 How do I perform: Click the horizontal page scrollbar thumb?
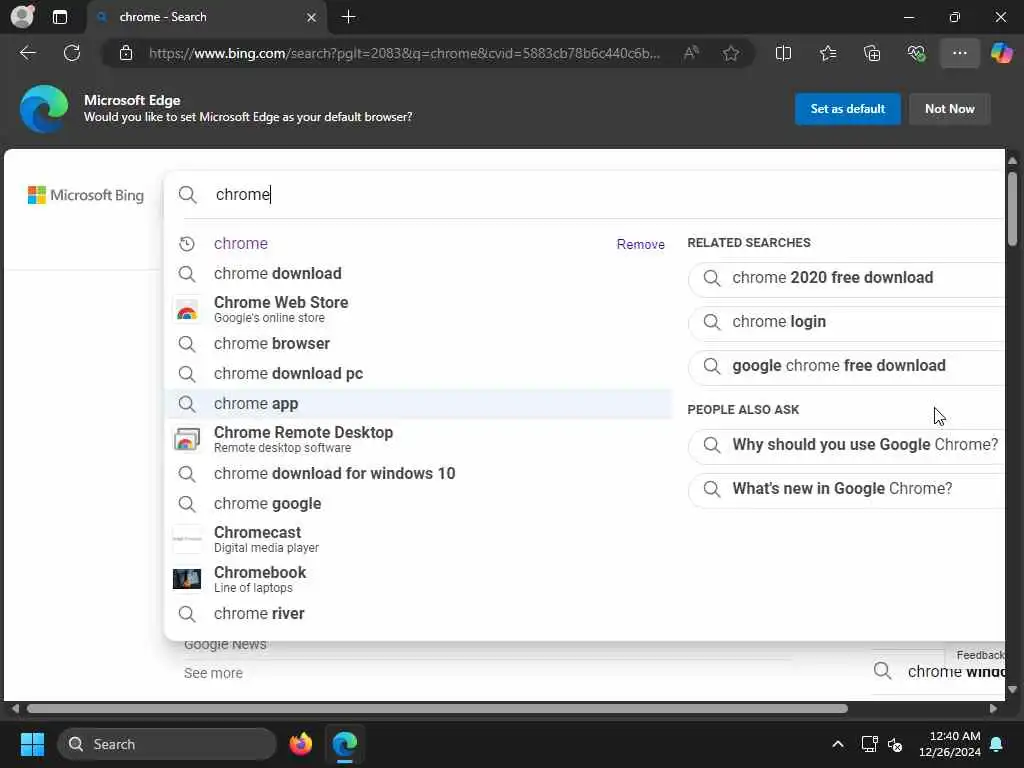pyautogui.click(x=437, y=709)
